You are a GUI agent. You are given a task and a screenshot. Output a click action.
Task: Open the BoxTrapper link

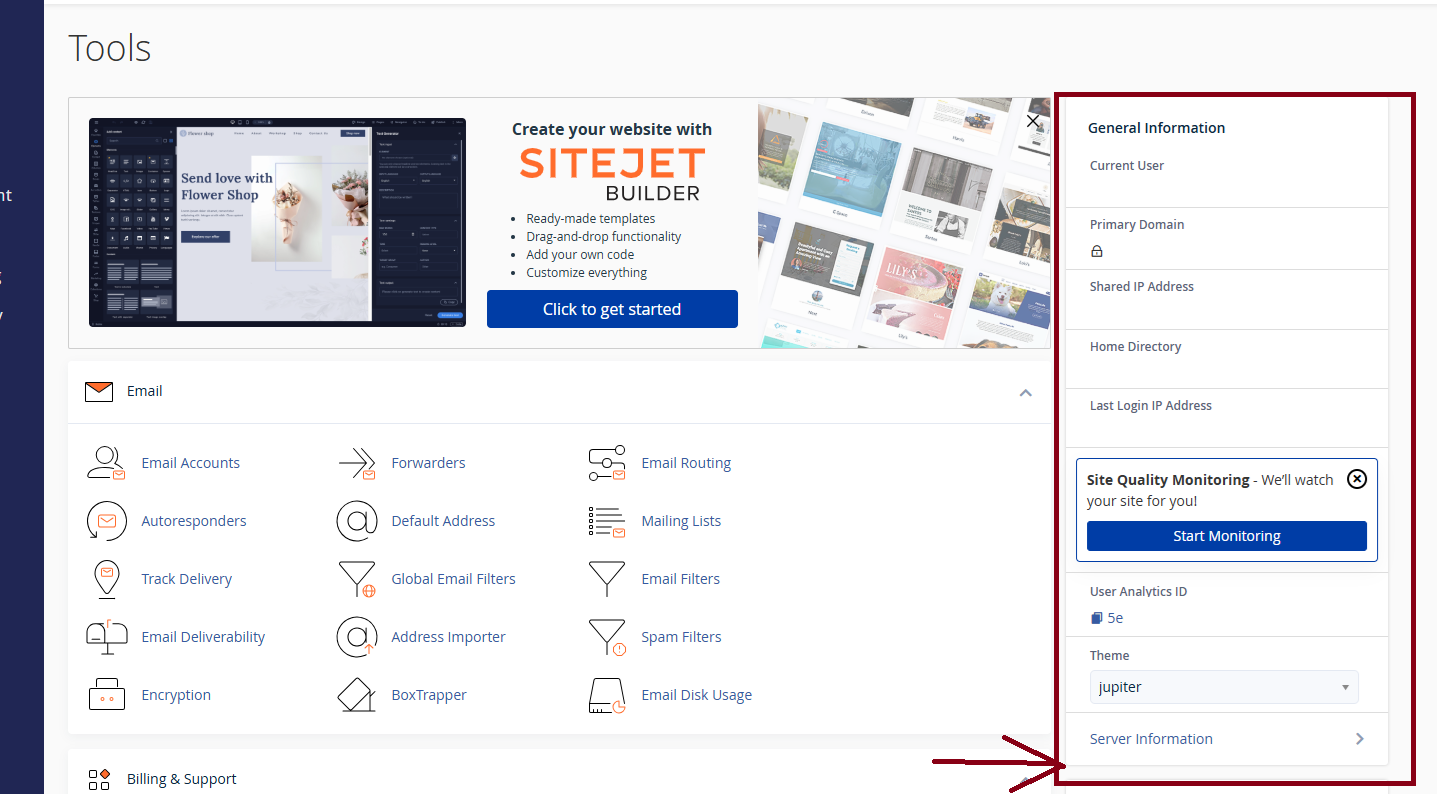coord(429,695)
